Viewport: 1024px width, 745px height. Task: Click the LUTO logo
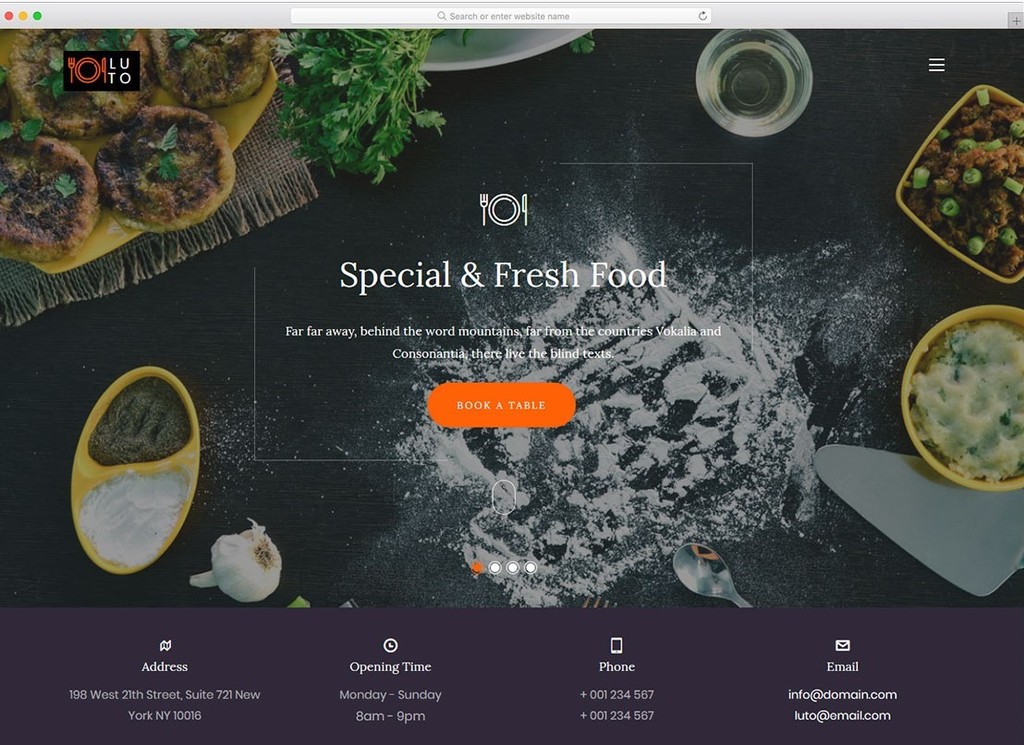pos(101,71)
